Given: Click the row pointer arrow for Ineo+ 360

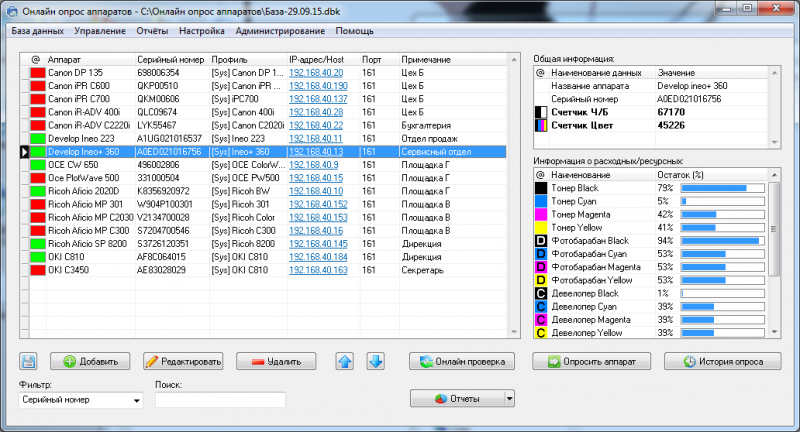Looking at the screenshot, I should (x=24, y=151).
